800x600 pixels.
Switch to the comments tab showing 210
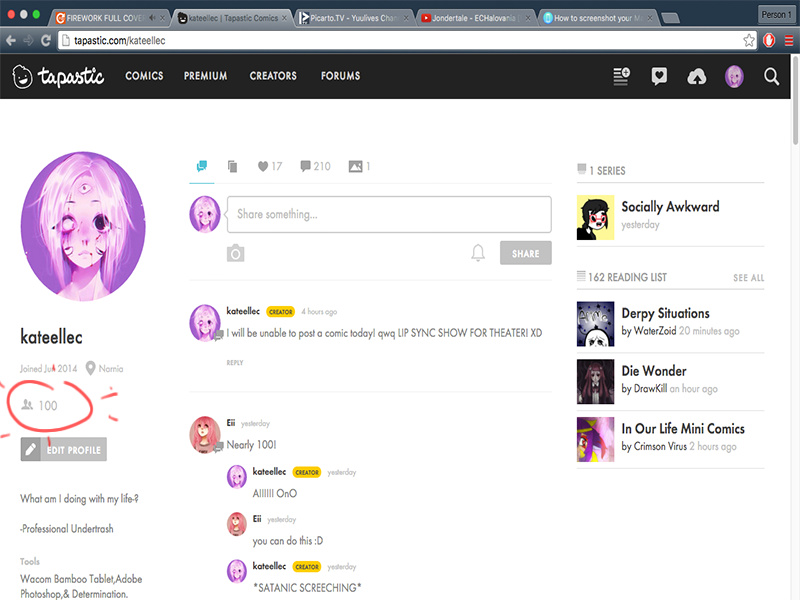click(315, 166)
